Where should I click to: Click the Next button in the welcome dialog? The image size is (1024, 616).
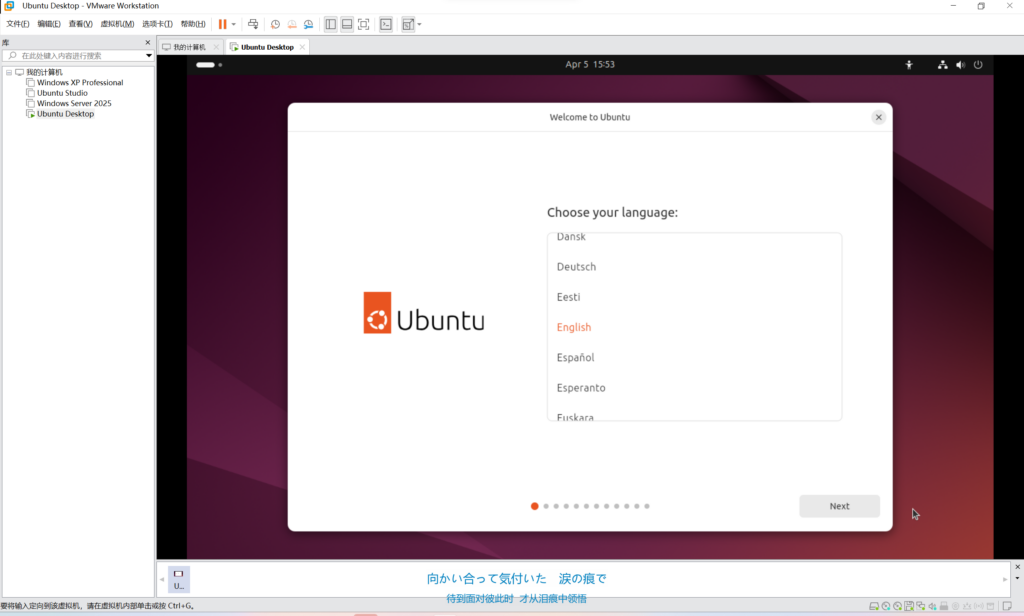click(x=839, y=506)
